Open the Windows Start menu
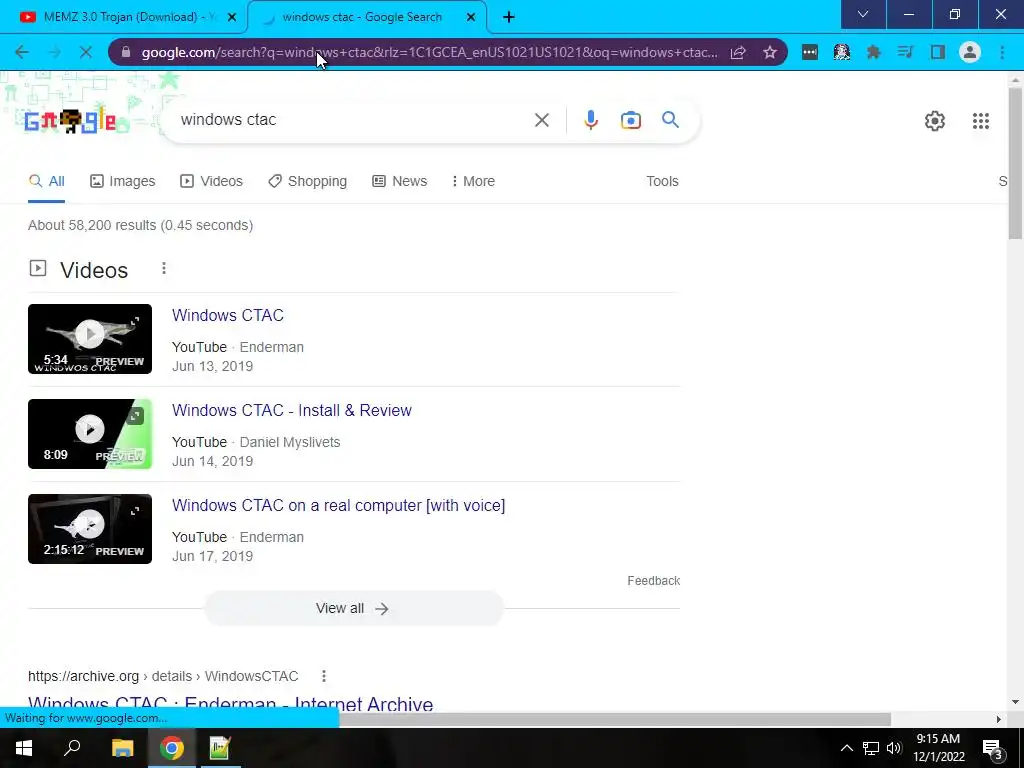Screen dimensions: 1024x768 coord(24,748)
